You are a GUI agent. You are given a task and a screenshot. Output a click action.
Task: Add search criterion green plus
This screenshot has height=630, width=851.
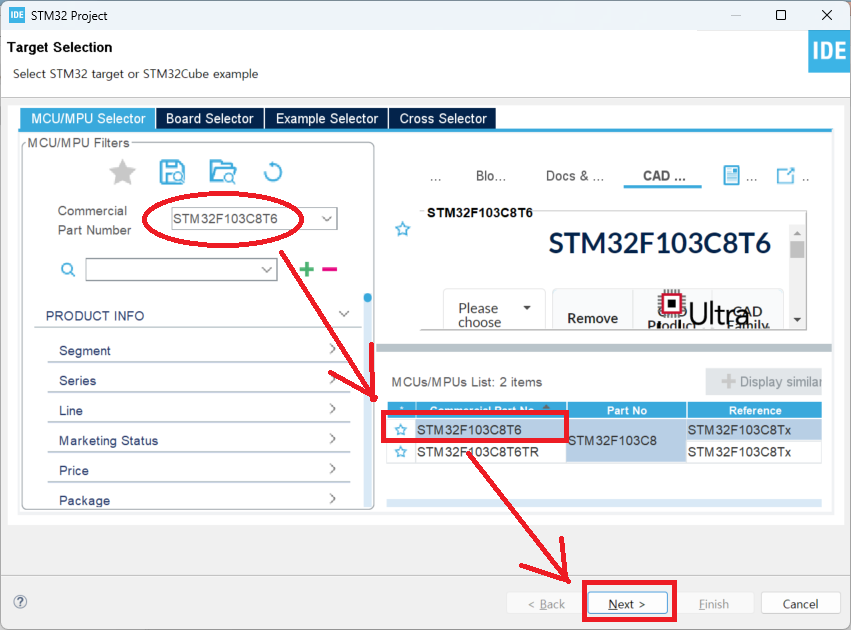point(307,269)
